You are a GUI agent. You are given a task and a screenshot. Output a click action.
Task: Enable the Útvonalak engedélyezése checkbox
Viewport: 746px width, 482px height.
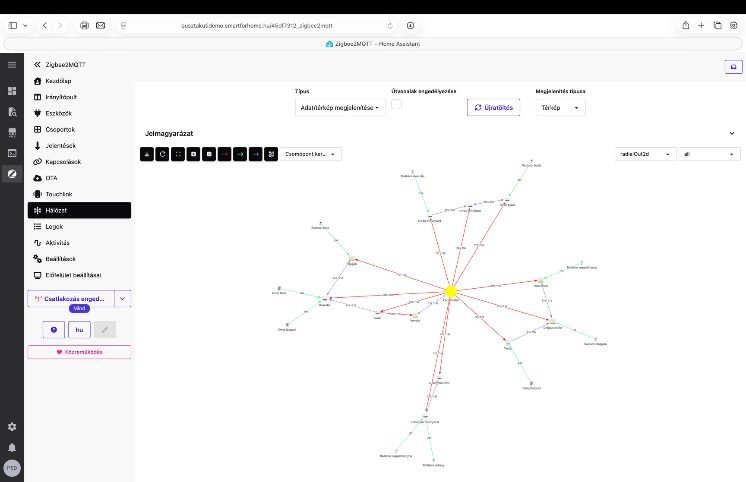397,103
